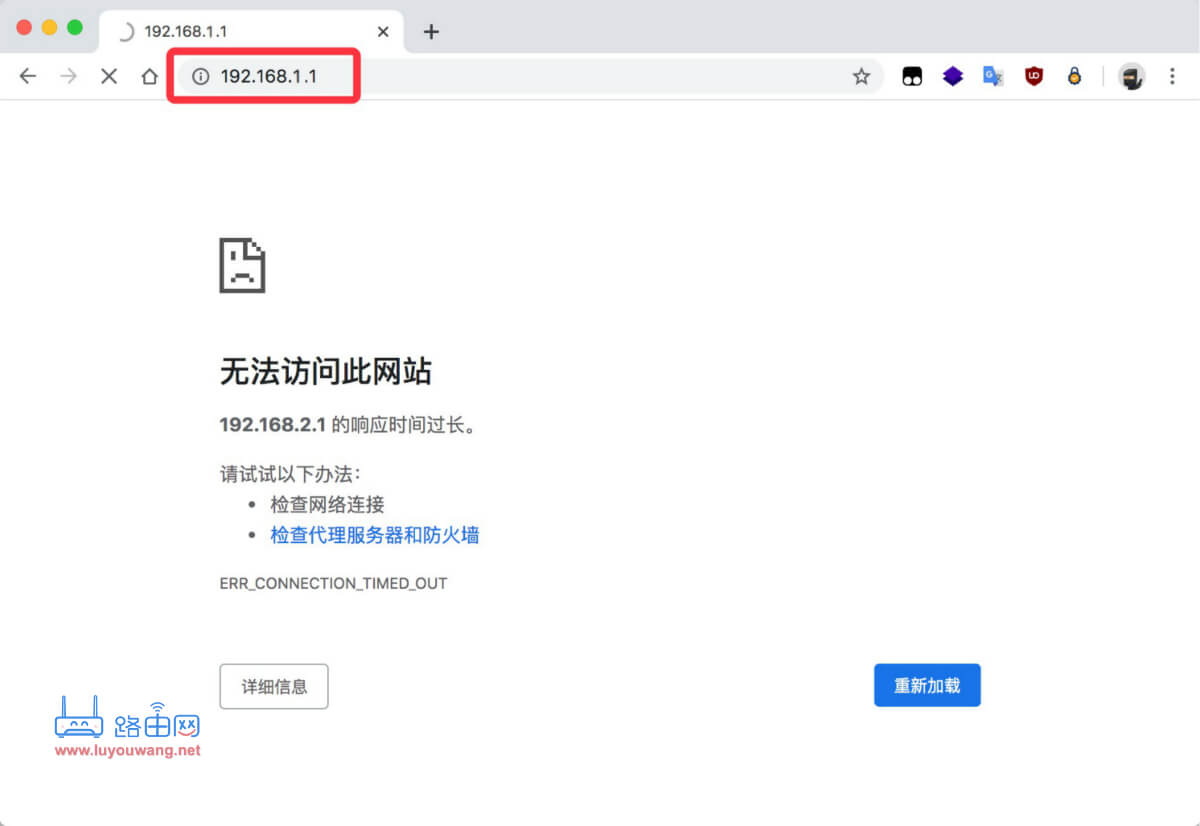Open a new tab with the plus button

(x=430, y=31)
